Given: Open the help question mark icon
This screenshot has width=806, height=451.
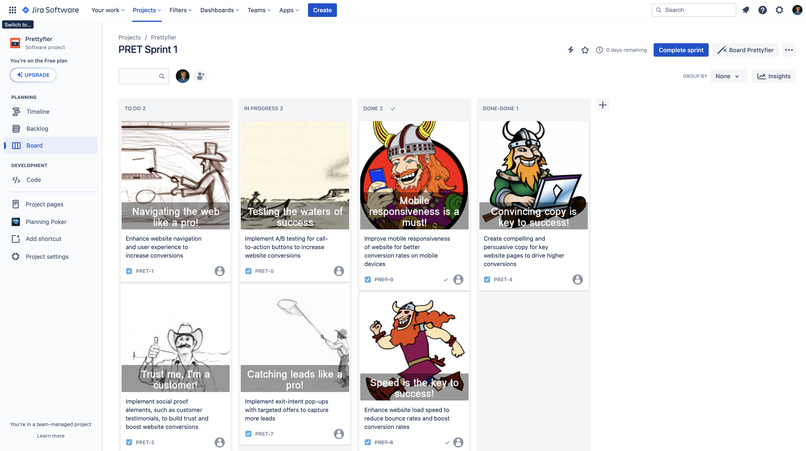Looking at the screenshot, I should (762, 10).
